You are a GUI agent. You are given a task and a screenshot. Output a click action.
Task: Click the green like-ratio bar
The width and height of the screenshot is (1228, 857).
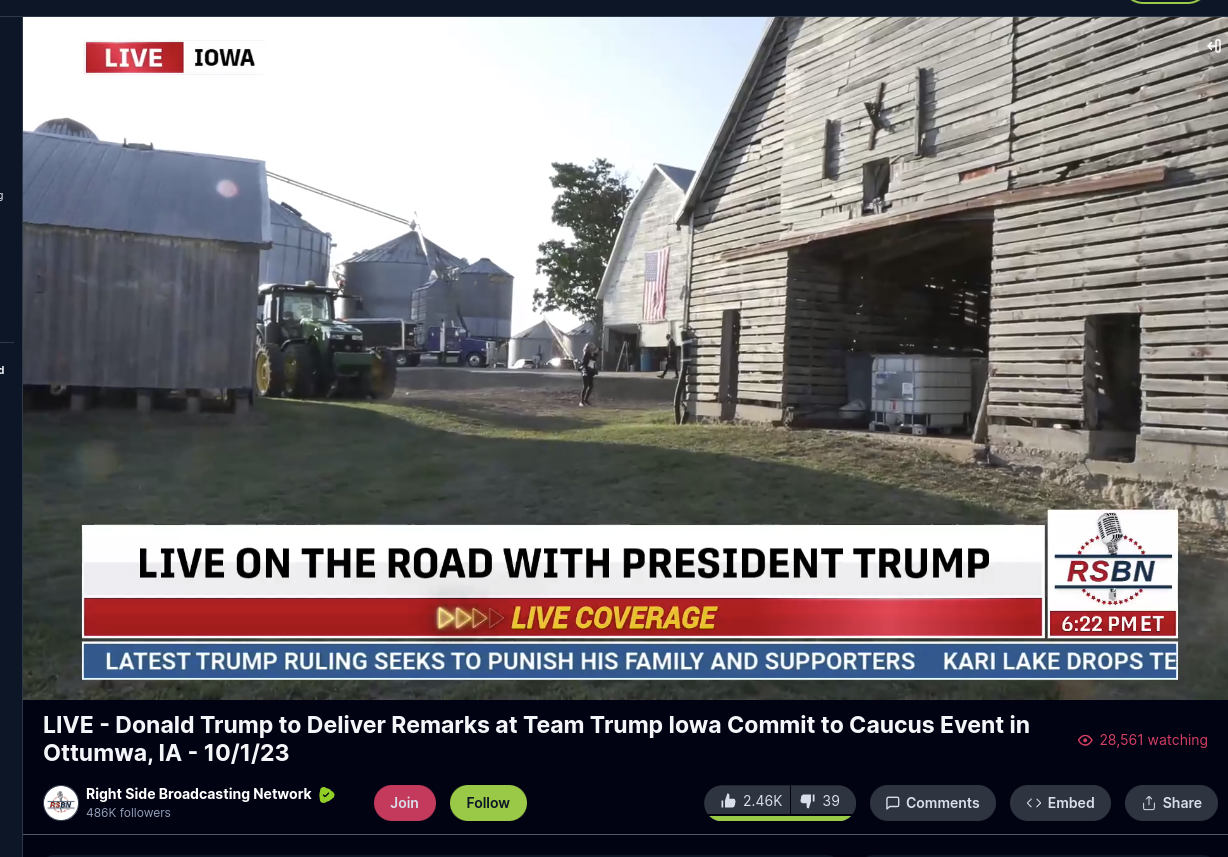781,819
